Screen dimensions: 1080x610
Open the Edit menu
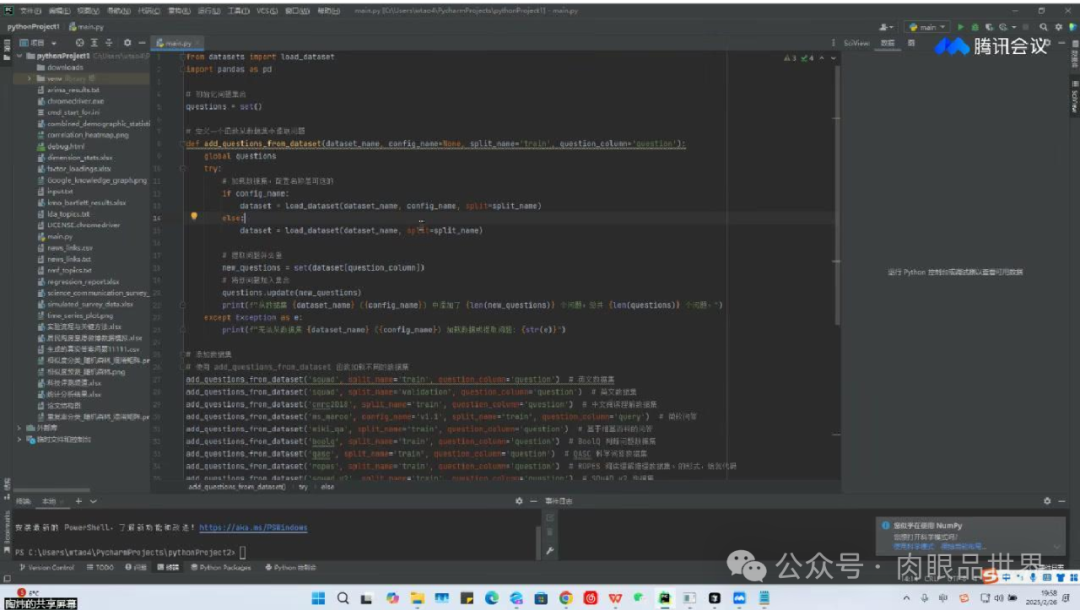(x=59, y=10)
